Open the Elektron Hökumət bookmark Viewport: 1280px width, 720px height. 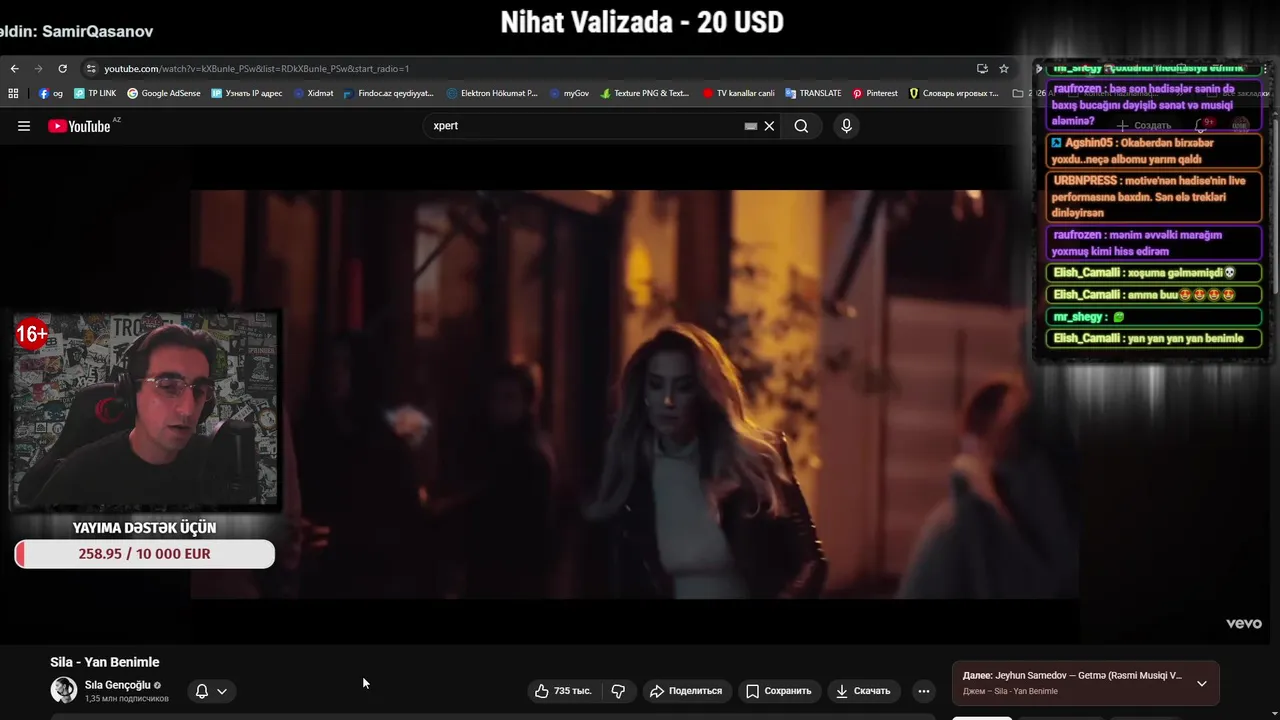492,93
